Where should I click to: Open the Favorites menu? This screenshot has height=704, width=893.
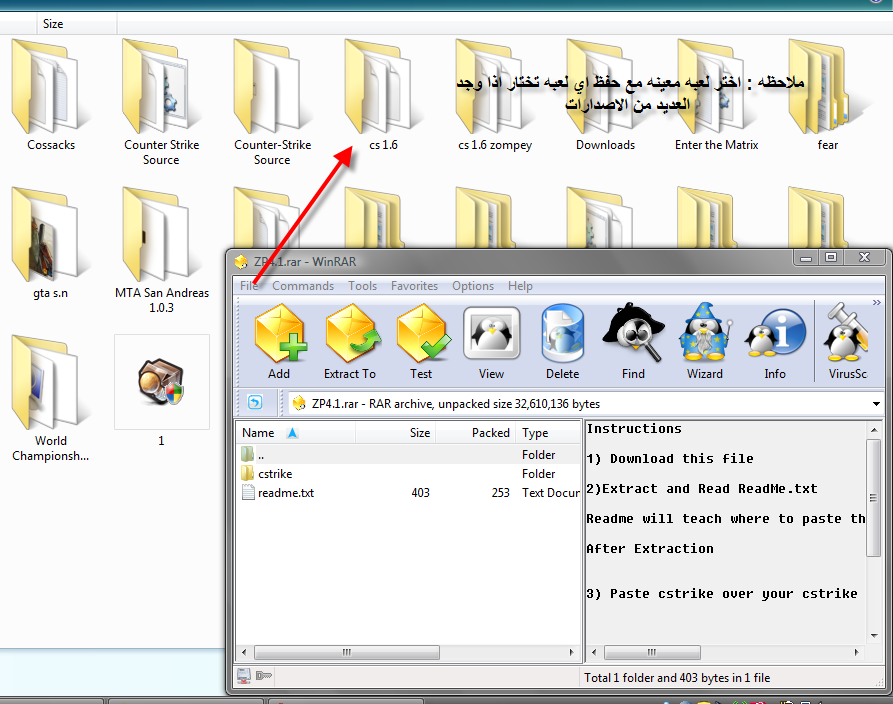[x=415, y=286]
